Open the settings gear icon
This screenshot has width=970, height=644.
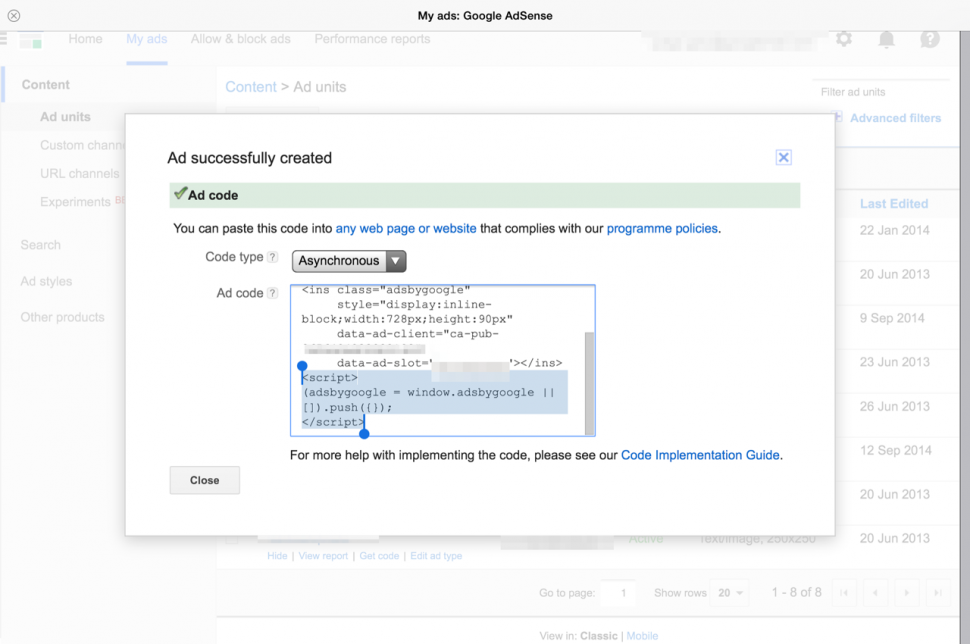point(844,39)
